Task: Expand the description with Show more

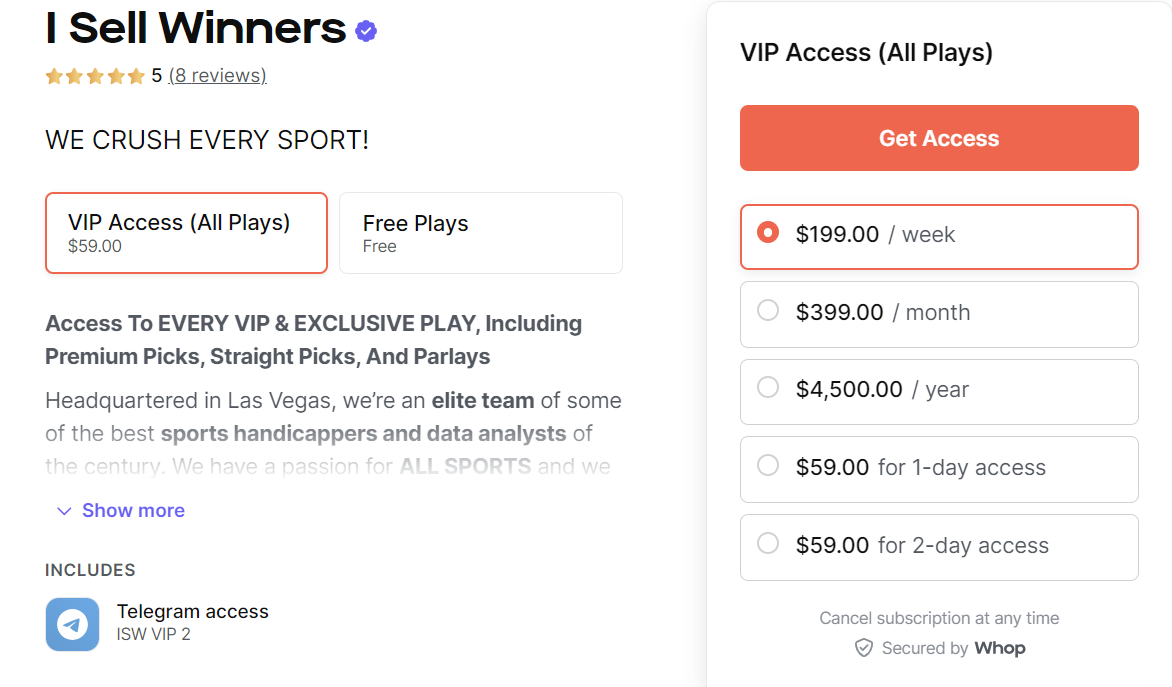Action: 133,510
